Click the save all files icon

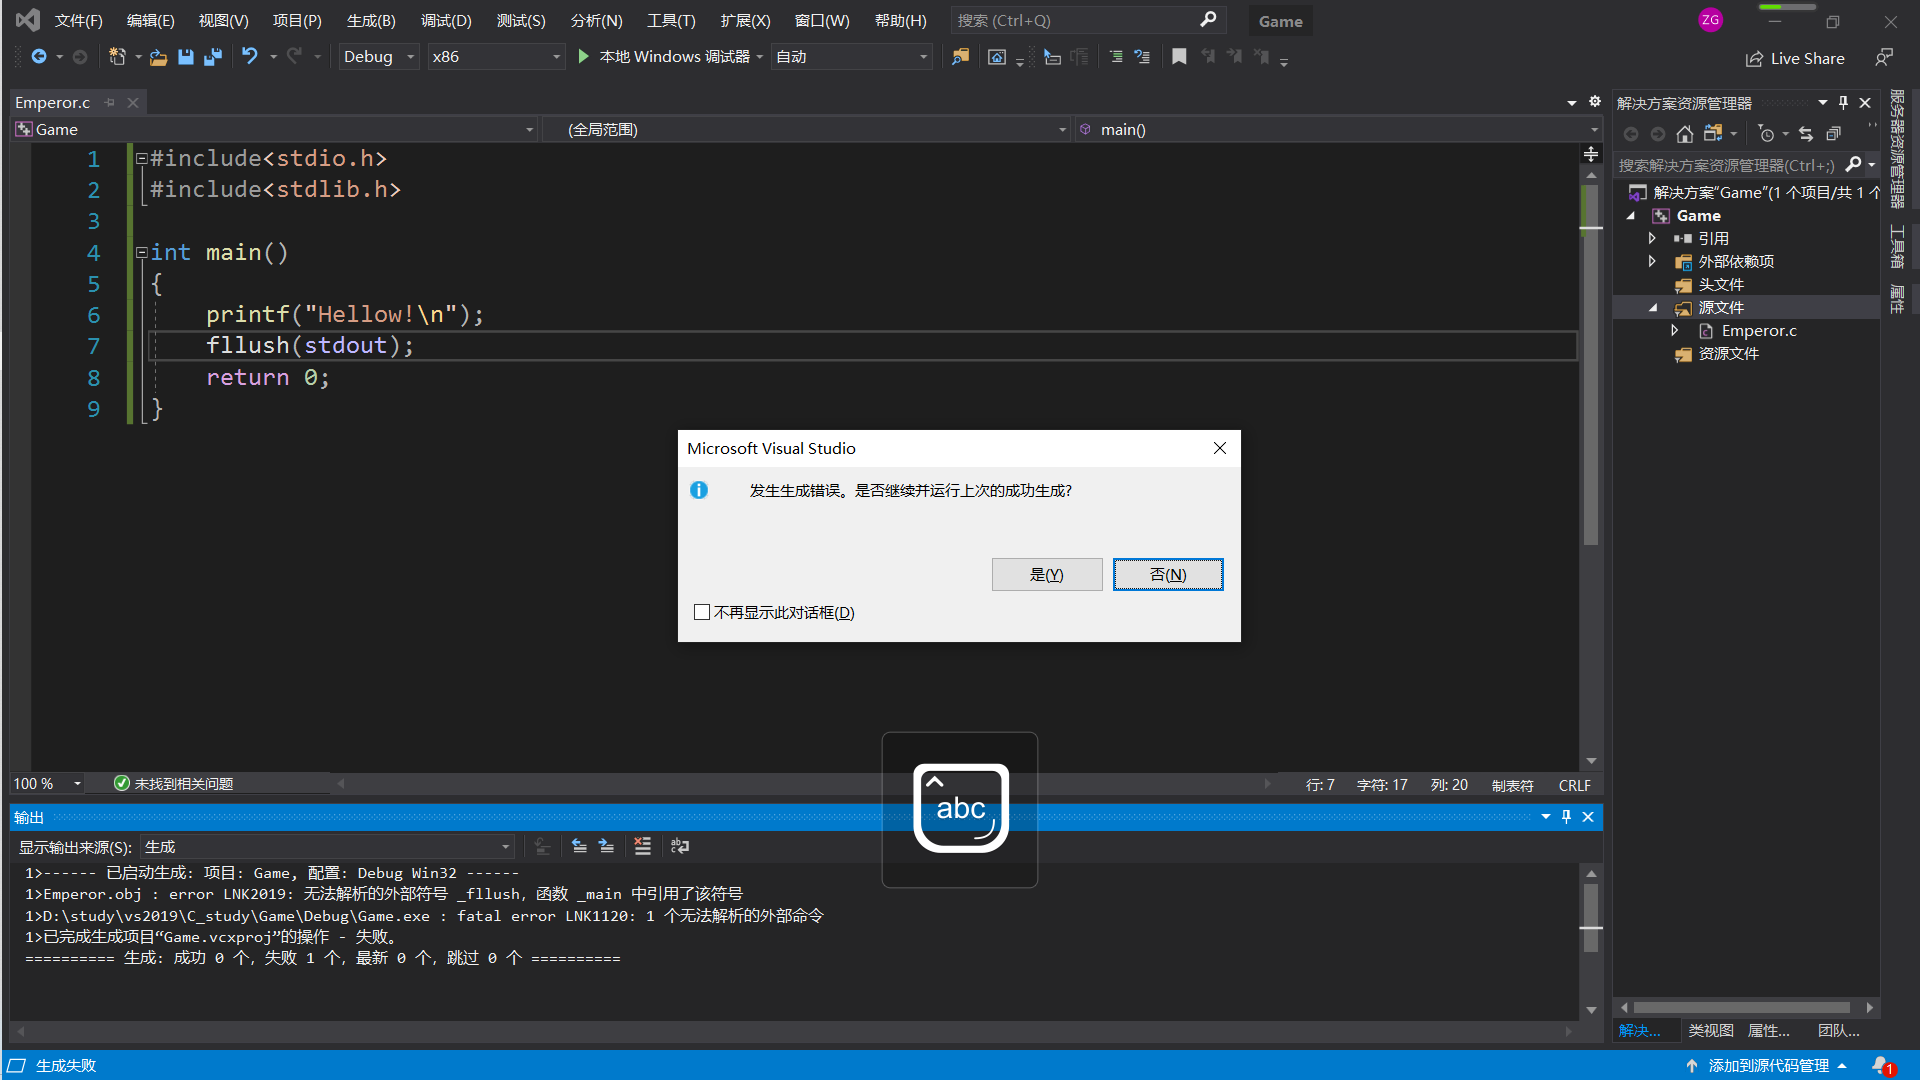point(212,57)
